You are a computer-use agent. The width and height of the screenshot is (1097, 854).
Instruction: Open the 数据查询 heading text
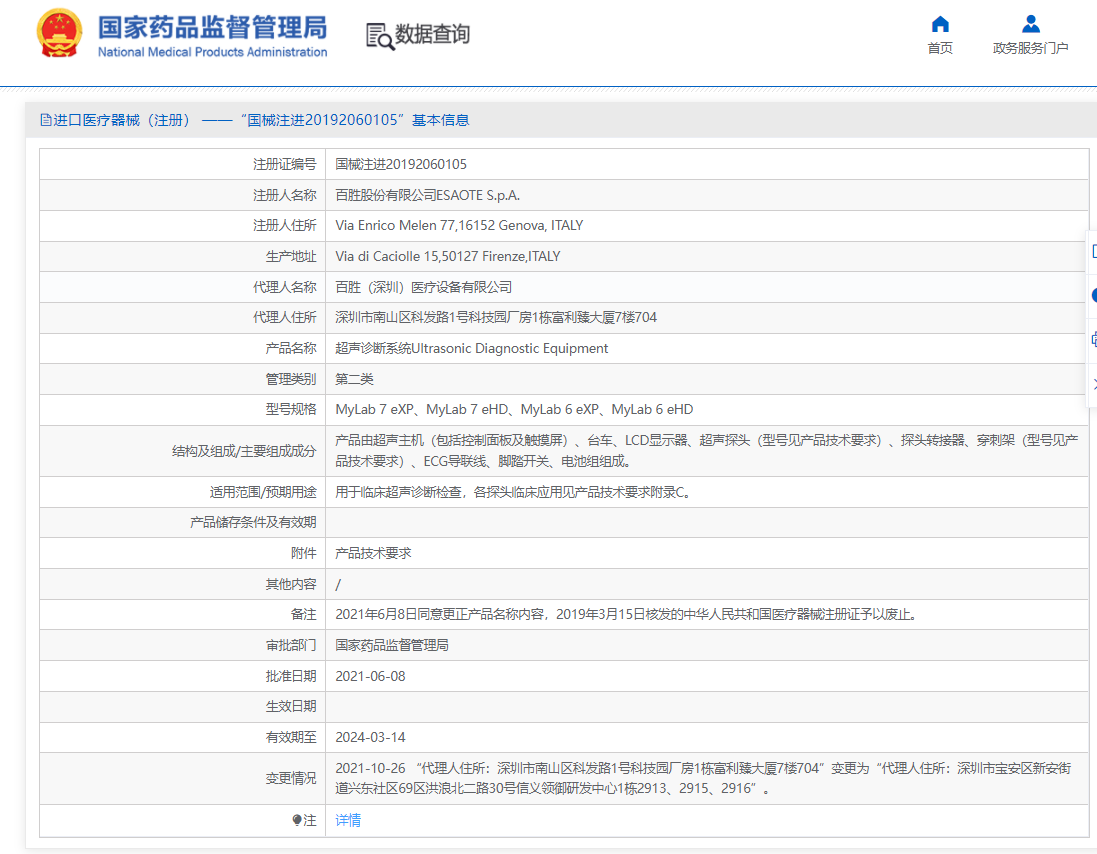coord(432,34)
